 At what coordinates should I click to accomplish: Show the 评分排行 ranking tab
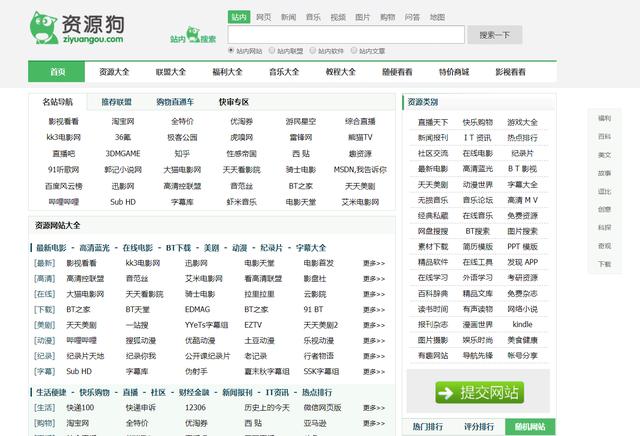tap(479, 427)
